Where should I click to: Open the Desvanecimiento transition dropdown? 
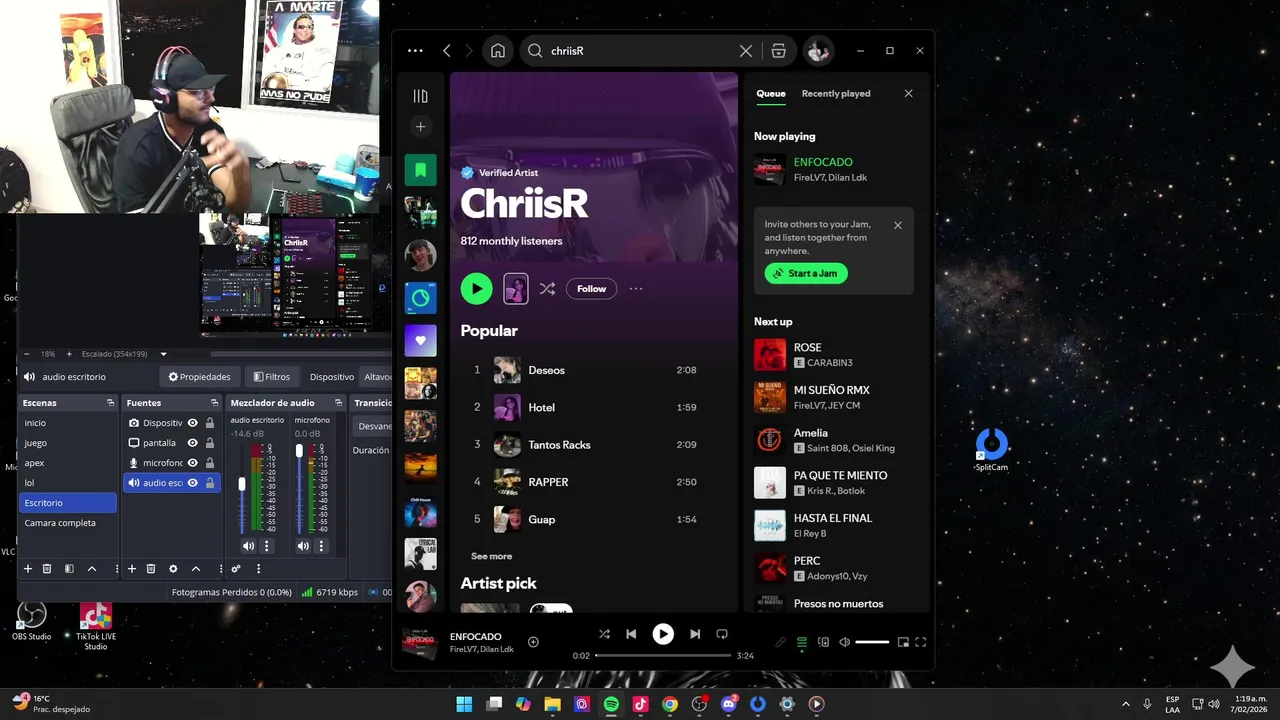point(373,426)
